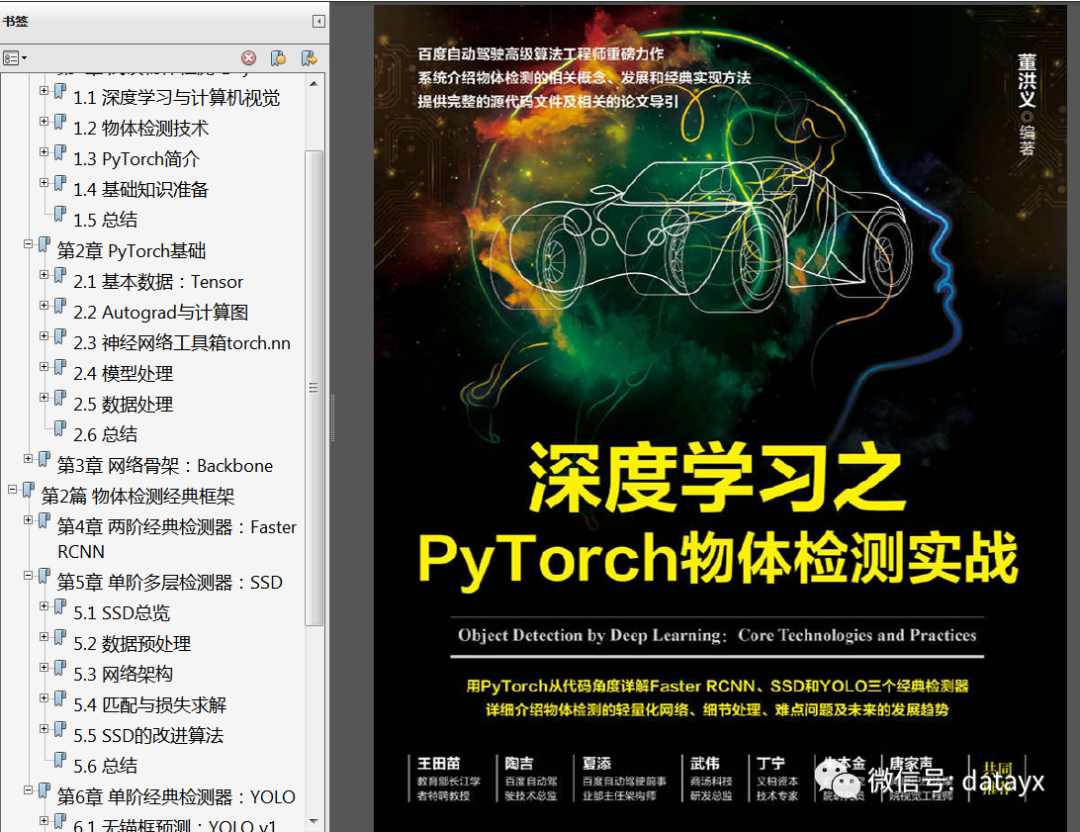The width and height of the screenshot is (1080, 832).
Task: Expand the 2.4 模型处理 bookmark
Action: pyautogui.click(x=44, y=366)
